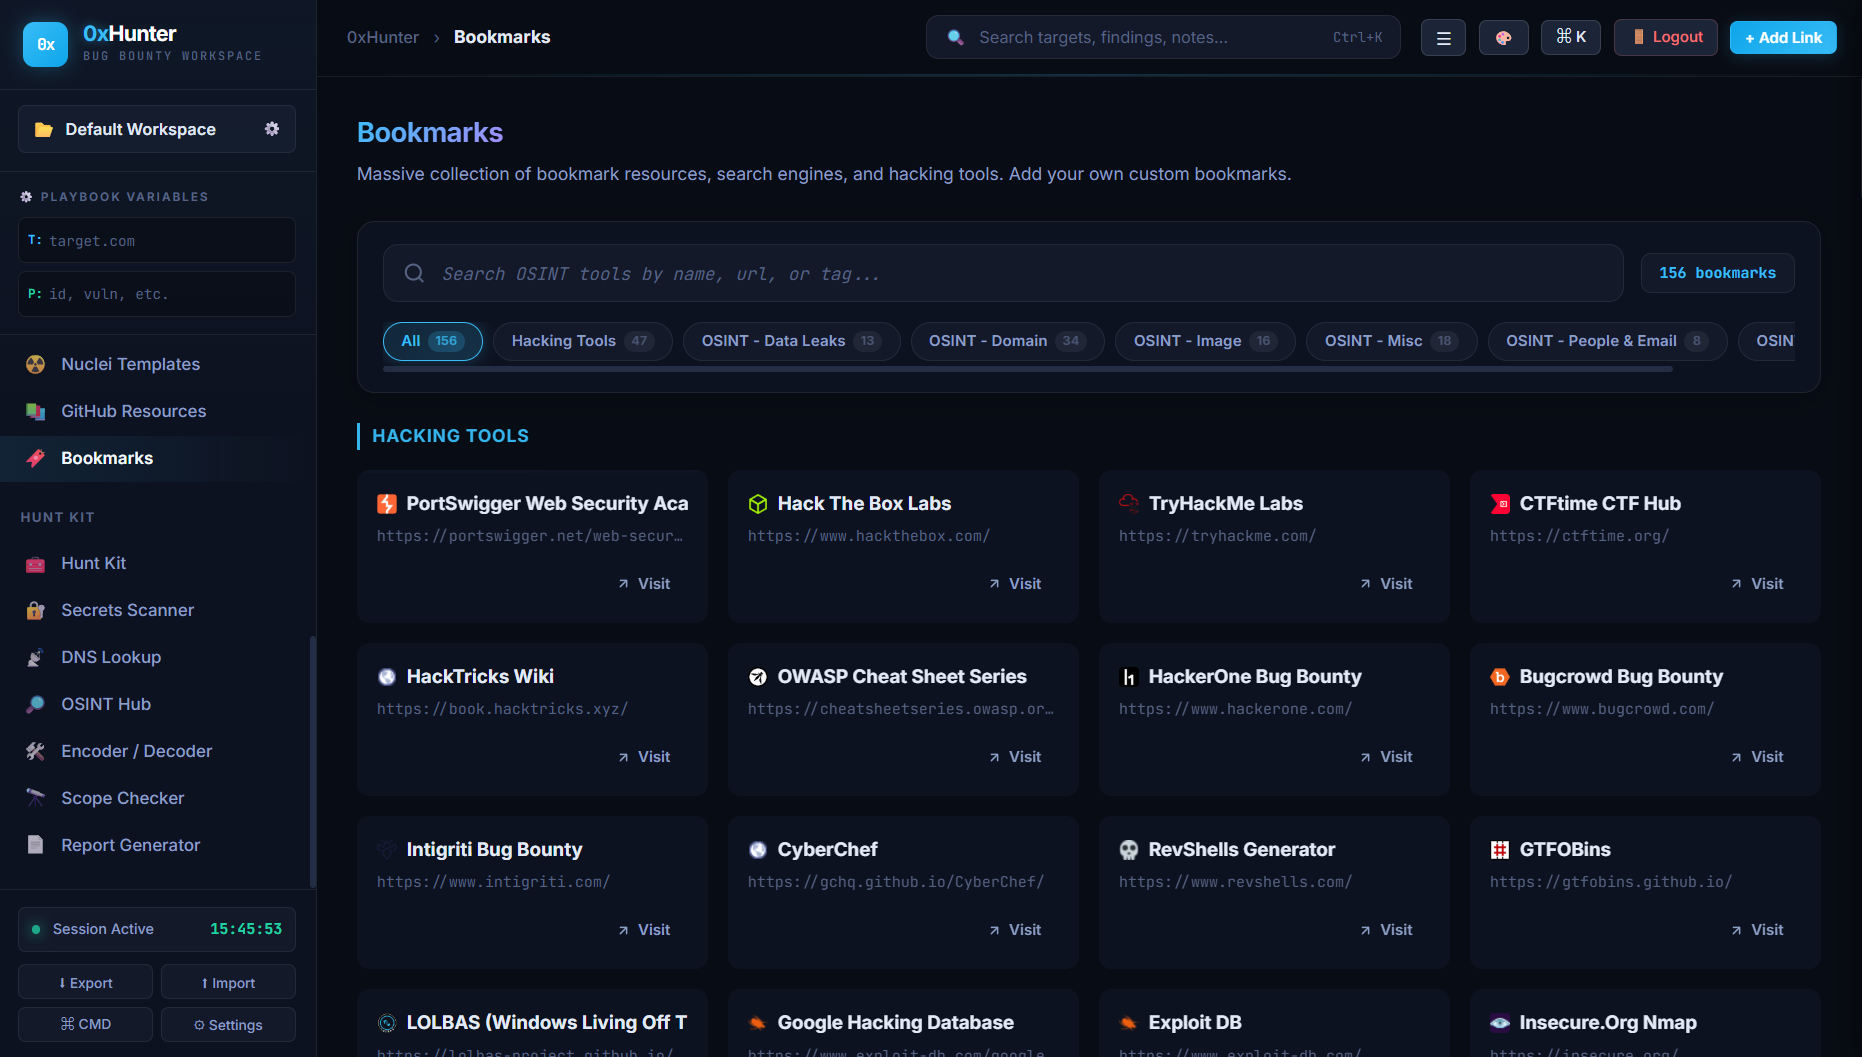This screenshot has height=1057, width=1862.
Task: Select the All filter tab
Action: pyautogui.click(x=432, y=341)
